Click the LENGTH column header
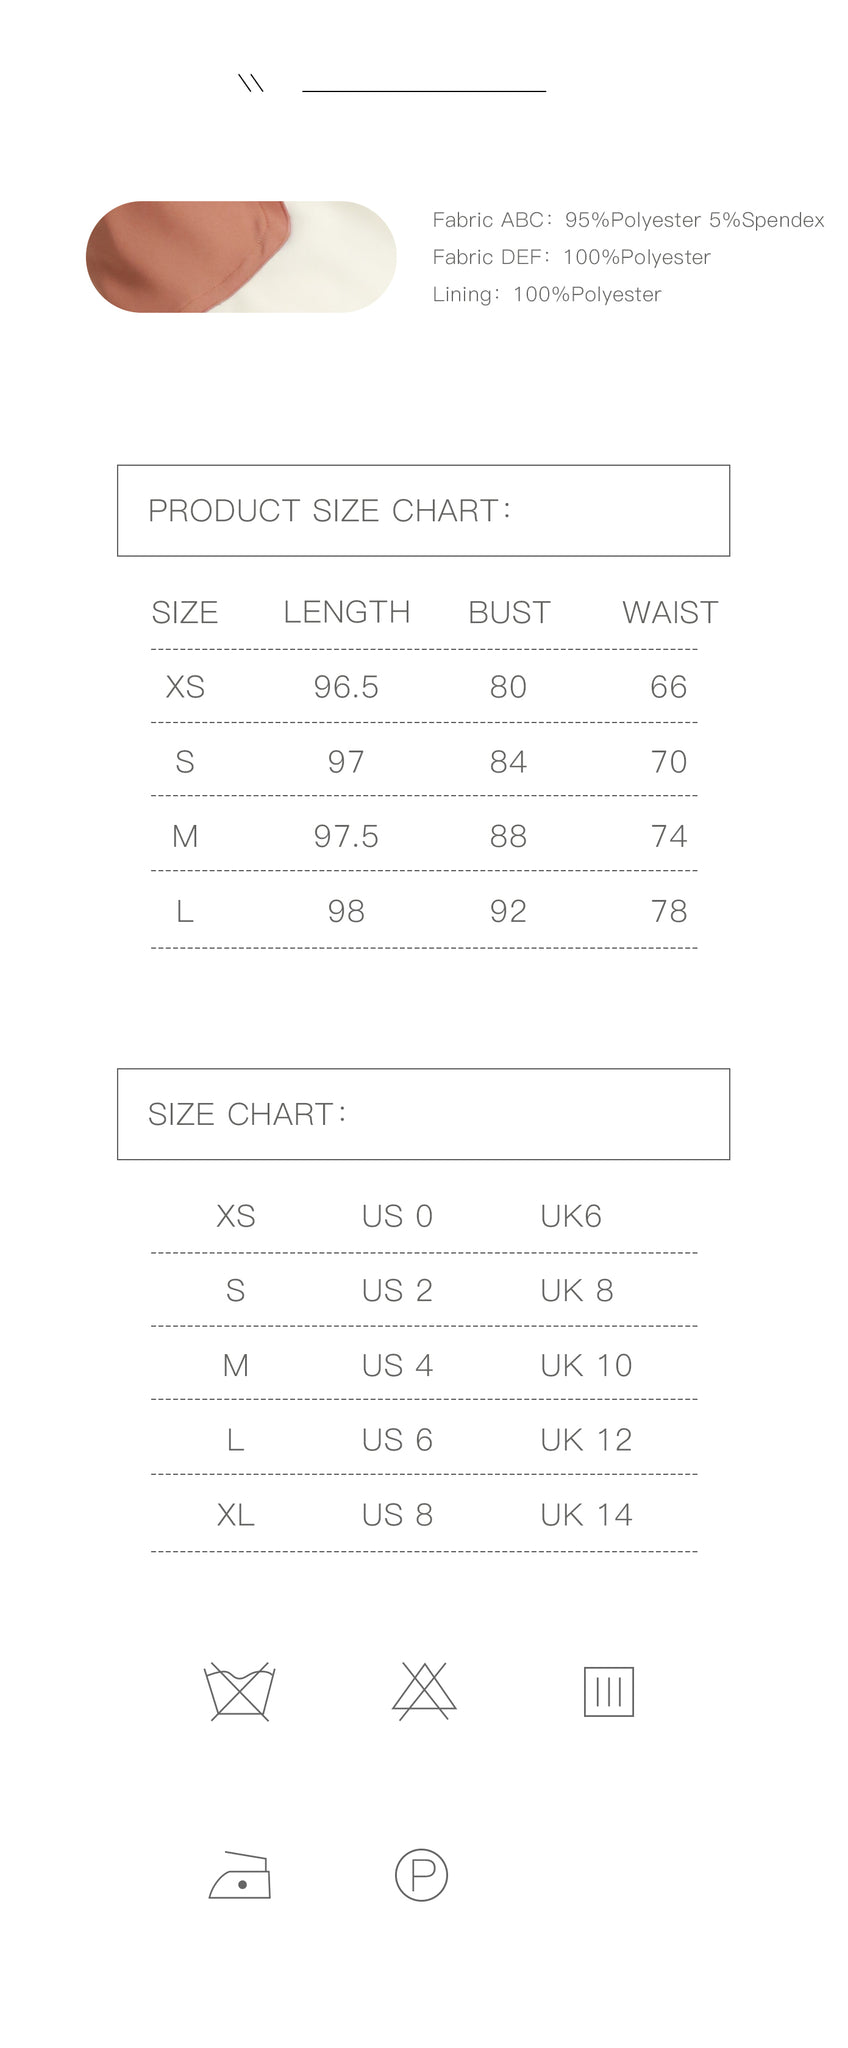This screenshot has height=2048, width=848. coord(346,612)
